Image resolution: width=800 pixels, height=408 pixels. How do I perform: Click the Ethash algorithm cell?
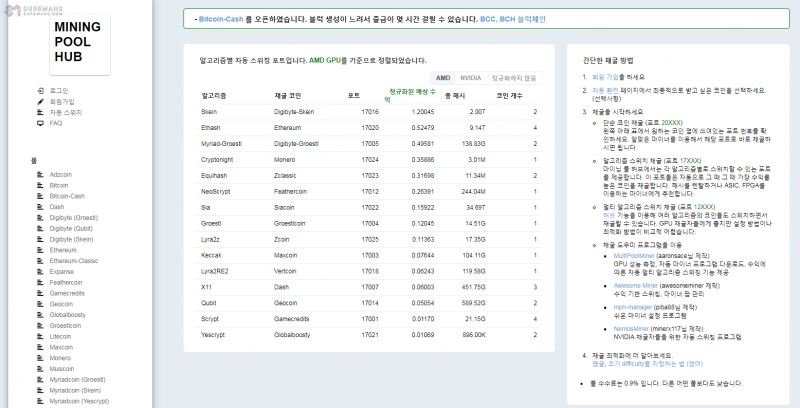pyautogui.click(x=211, y=128)
